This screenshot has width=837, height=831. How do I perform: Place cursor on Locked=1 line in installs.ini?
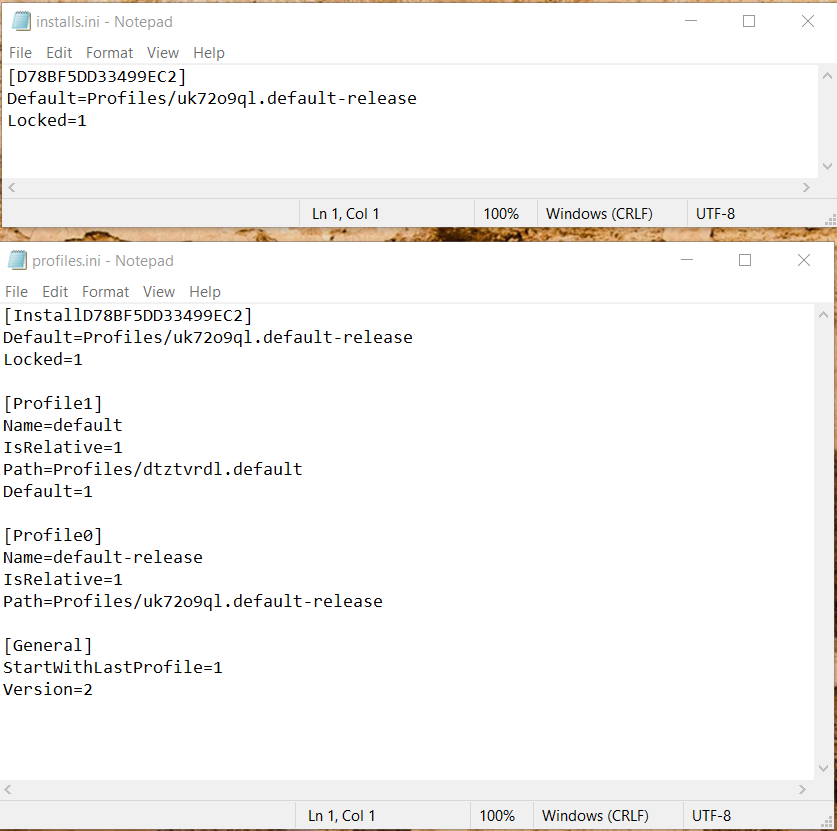(47, 121)
